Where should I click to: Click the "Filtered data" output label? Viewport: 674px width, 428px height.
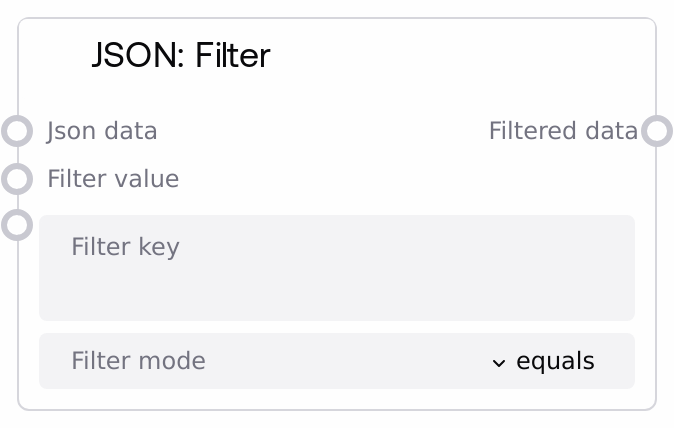pyautogui.click(x=562, y=131)
